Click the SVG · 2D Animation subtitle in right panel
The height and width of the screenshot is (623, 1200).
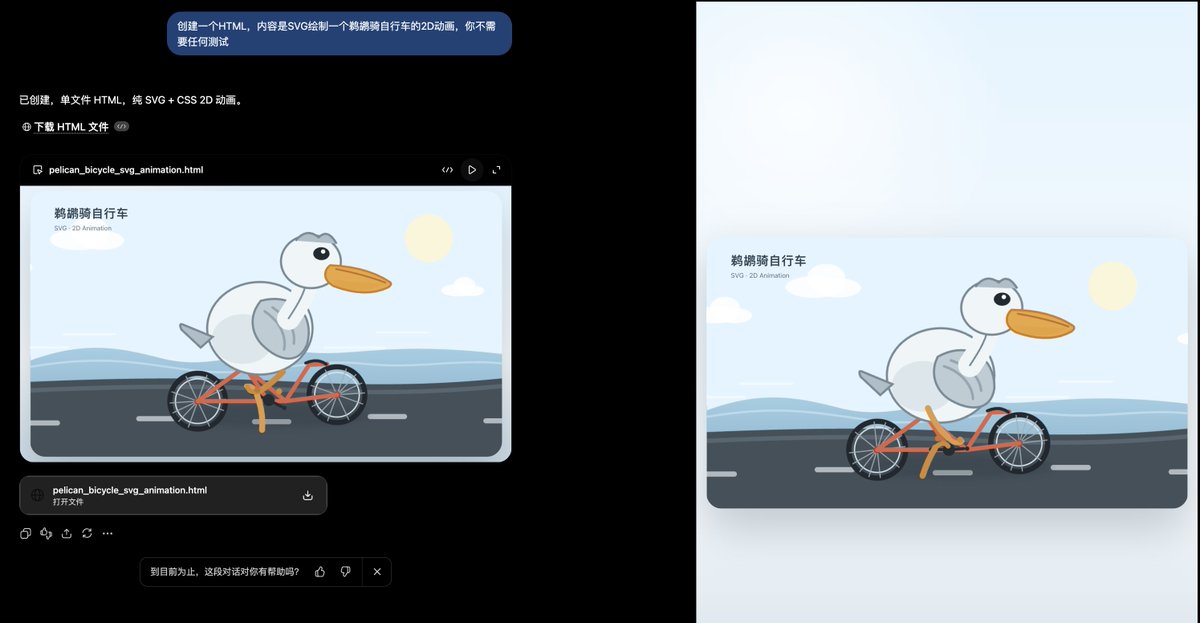click(x=760, y=276)
